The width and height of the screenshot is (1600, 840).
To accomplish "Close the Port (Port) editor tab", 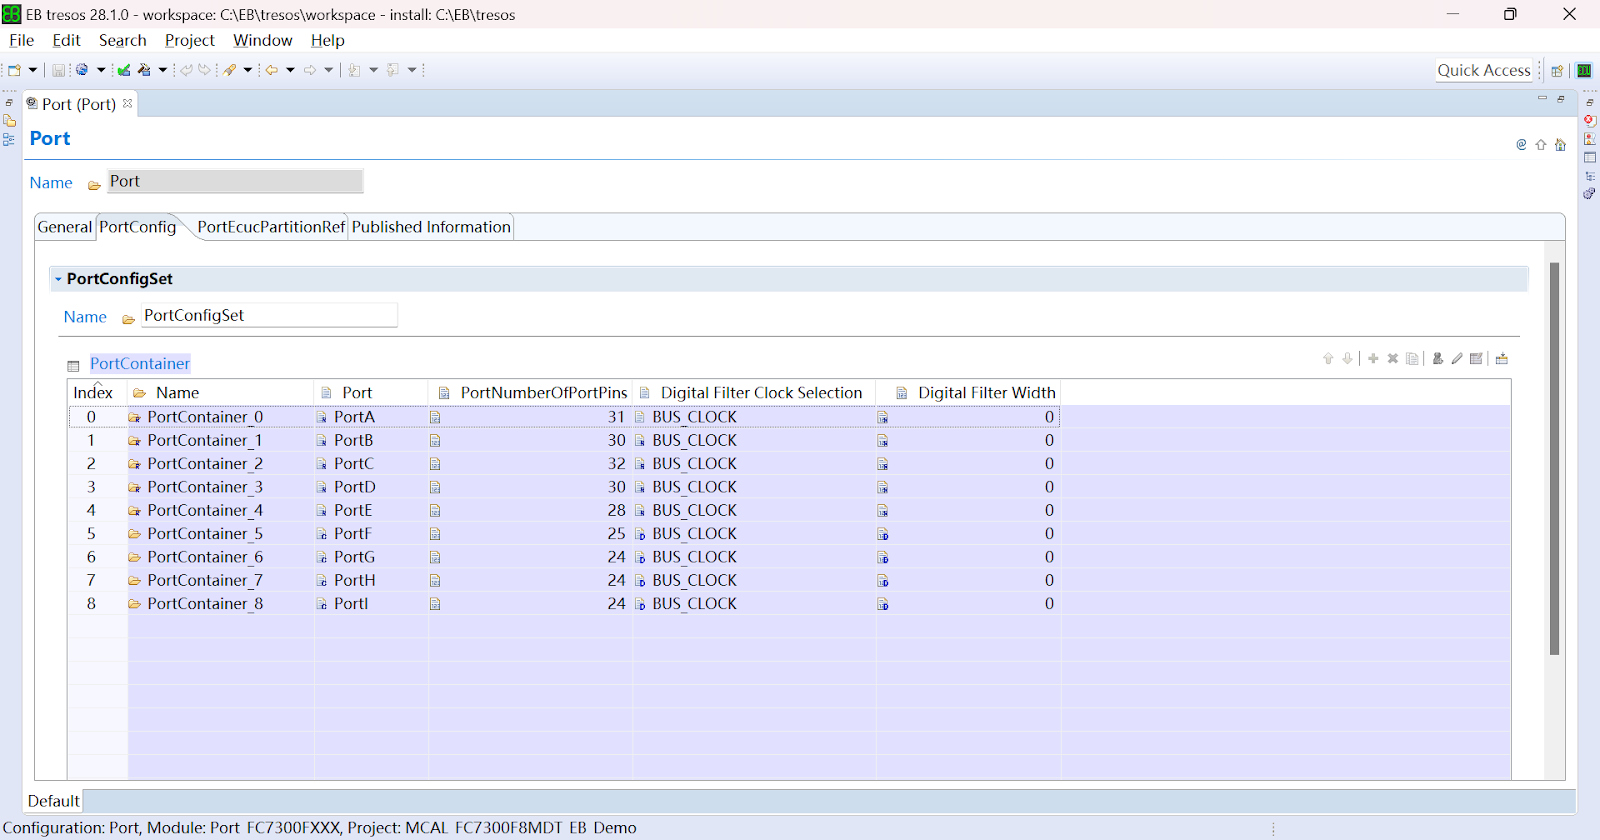I will click(x=127, y=103).
